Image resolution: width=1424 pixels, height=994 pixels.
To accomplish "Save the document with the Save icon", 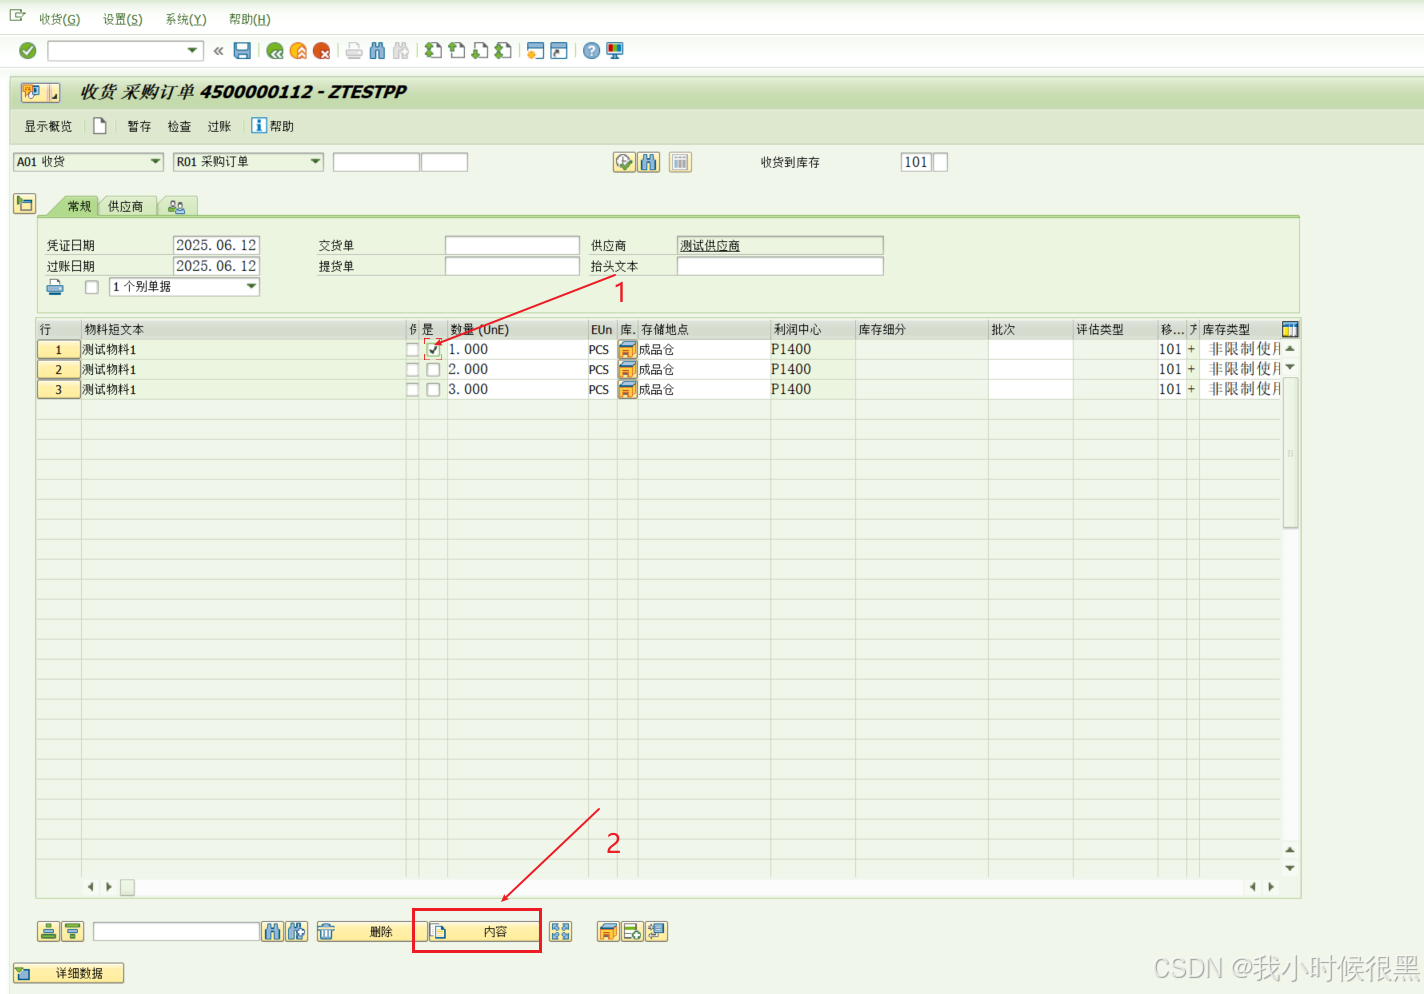I will point(242,50).
